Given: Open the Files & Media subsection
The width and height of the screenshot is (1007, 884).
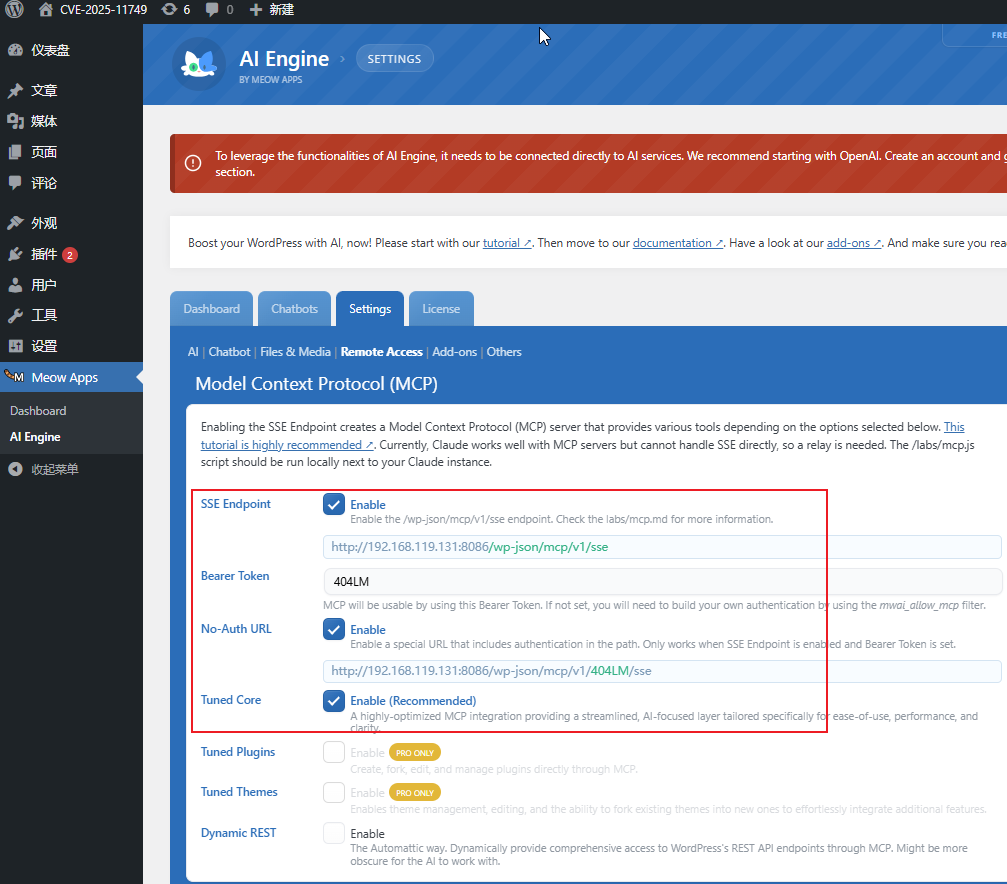Looking at the screenshot, I should tap(295, 352).
